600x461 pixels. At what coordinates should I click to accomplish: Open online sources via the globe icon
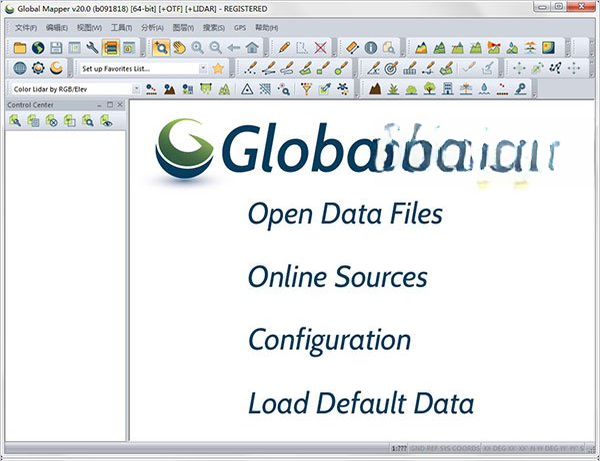click(x=38, y=48)
